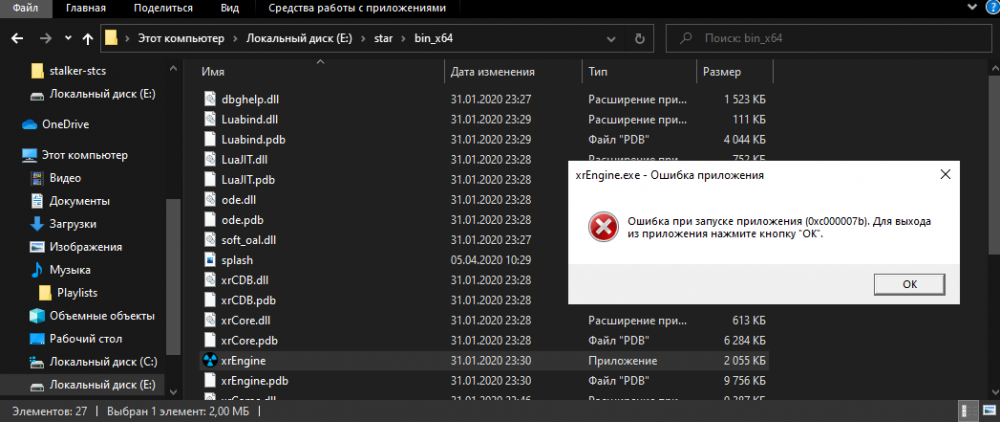The height and width of the screenshot is (422, 1000).
Task: Go back using the back arrow
Action: (x=16, y=40)
